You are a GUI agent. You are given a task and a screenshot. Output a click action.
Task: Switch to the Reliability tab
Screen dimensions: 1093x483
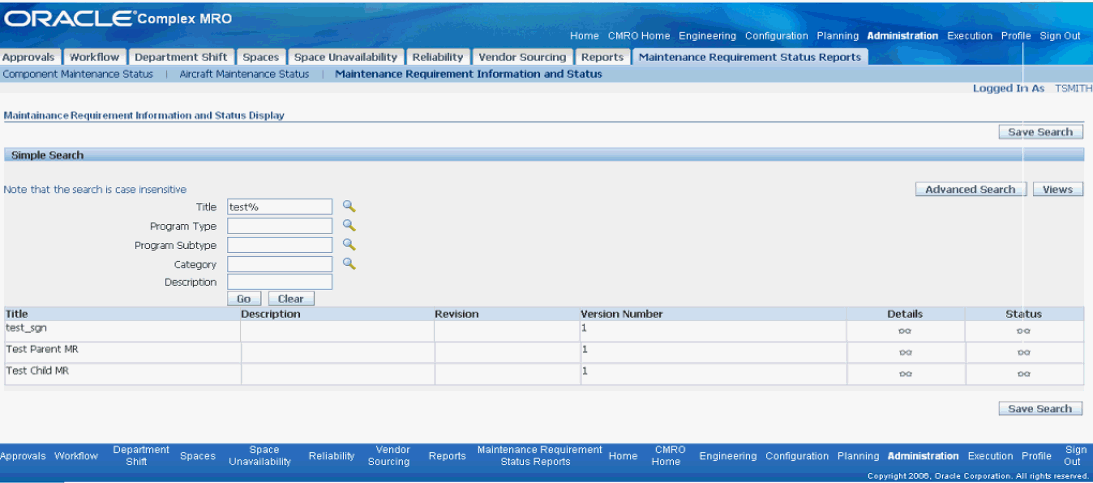pyautogui.click(x=438, y=57)
